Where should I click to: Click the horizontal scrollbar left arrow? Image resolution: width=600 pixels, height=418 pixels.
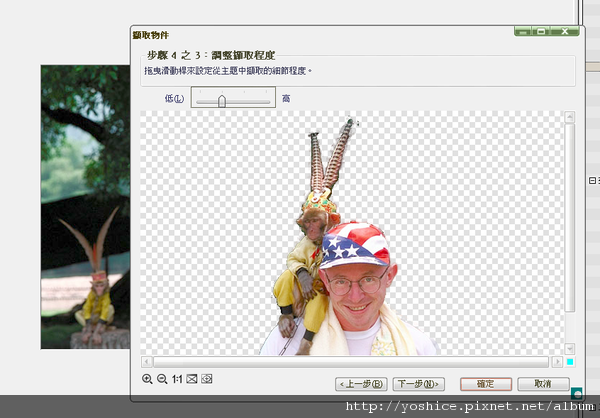[147, 362]
